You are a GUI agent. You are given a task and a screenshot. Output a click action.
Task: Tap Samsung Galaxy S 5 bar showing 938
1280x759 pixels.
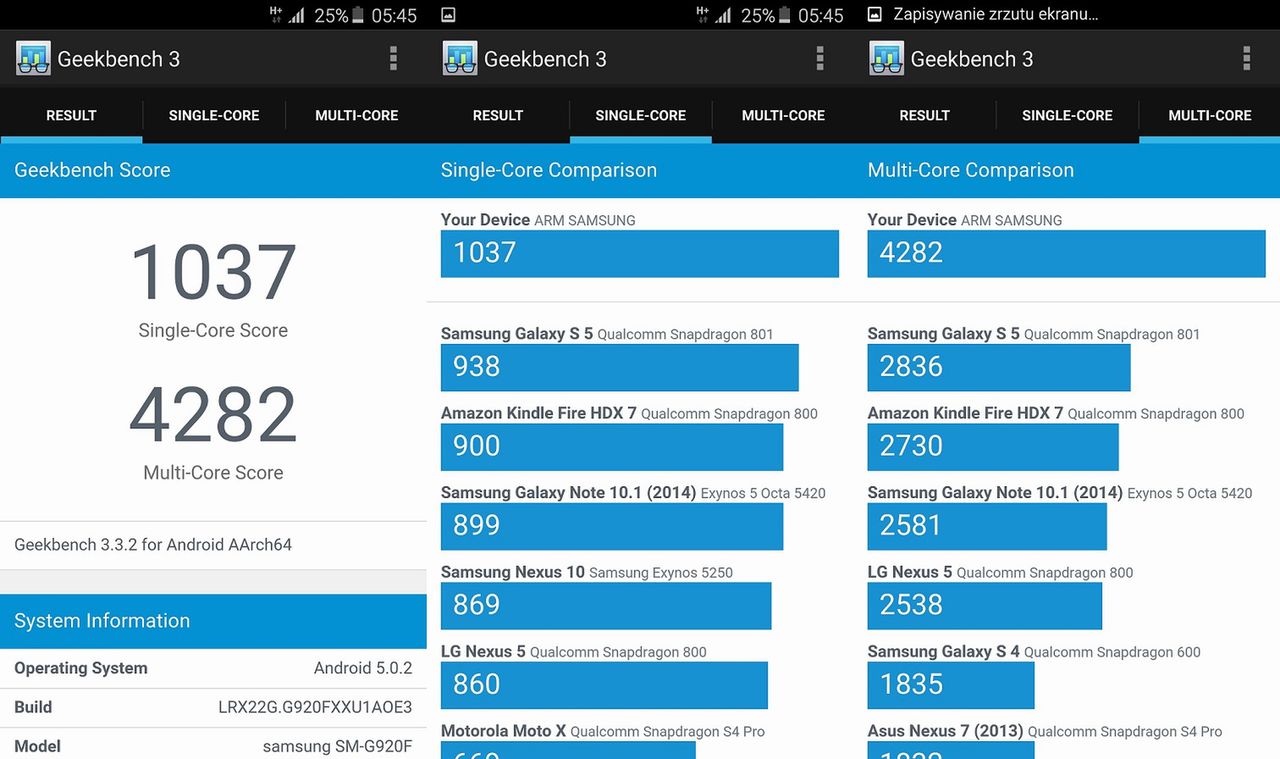(620, 367)
